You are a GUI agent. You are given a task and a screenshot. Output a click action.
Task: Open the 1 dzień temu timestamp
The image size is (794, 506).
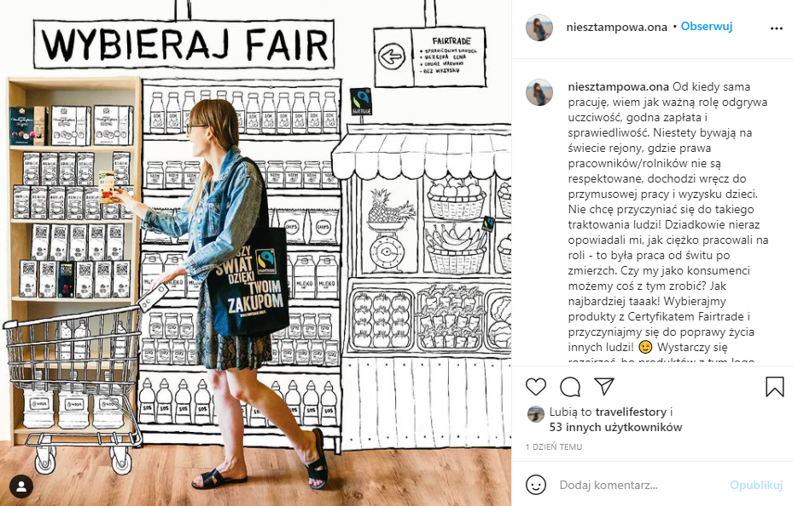coord(553,447)
